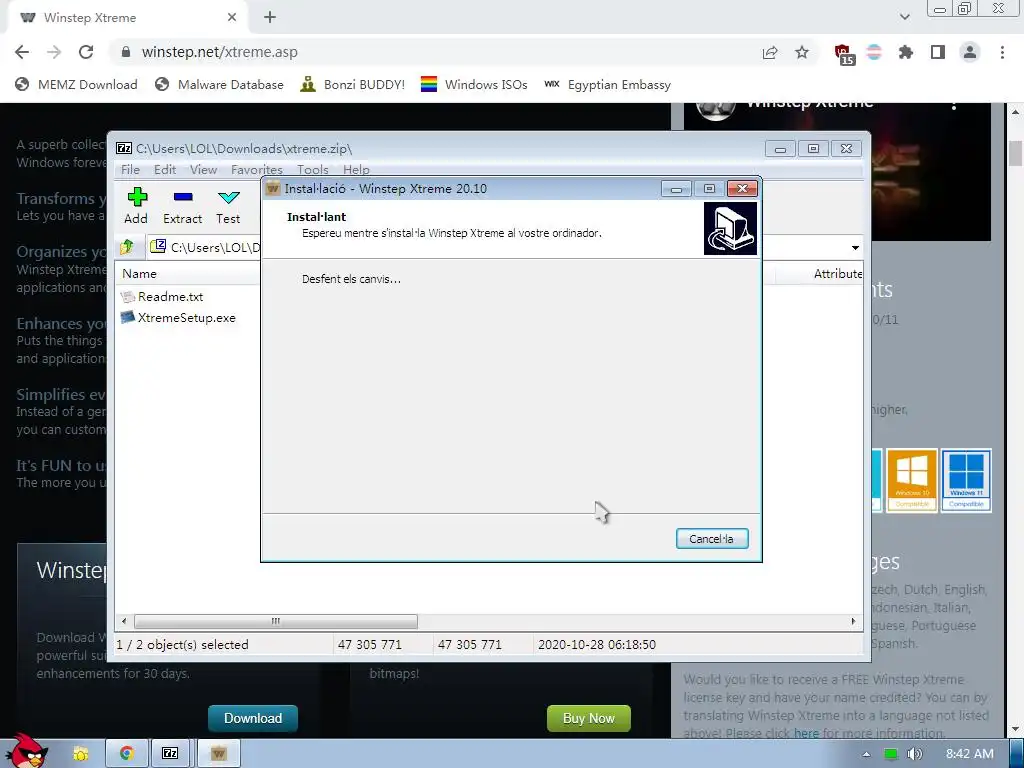Click the green network tray icon
The width and height of the screenshot is (1024, 768).
[x=890, y=754]
